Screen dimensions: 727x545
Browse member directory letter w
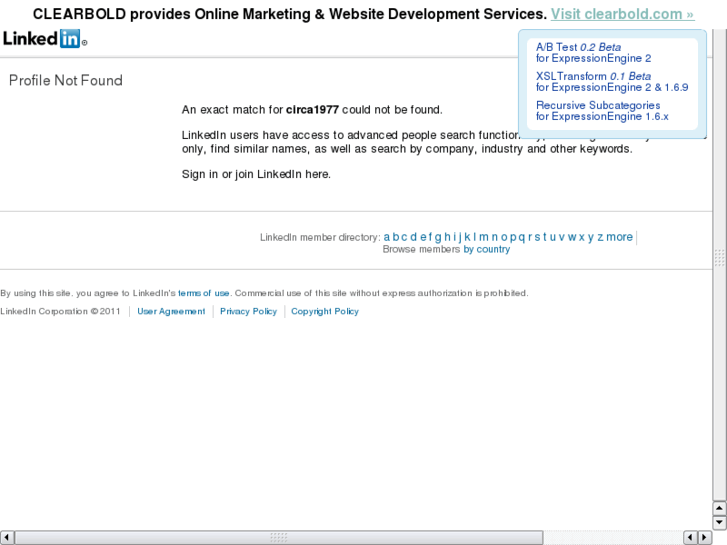point(572,237)
